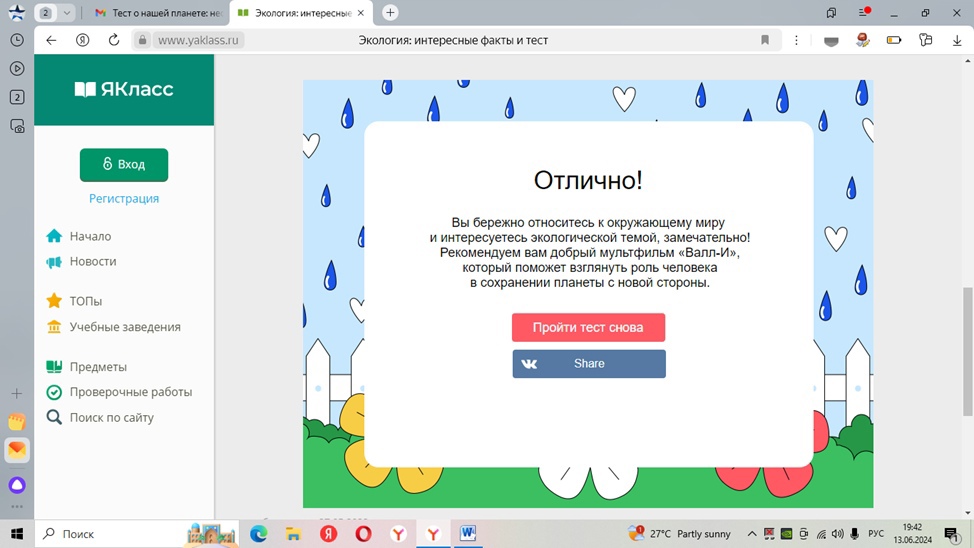974x548 pixels.
Task: Open Учебные заведения in the sidebar
Action: coord(125,327)
